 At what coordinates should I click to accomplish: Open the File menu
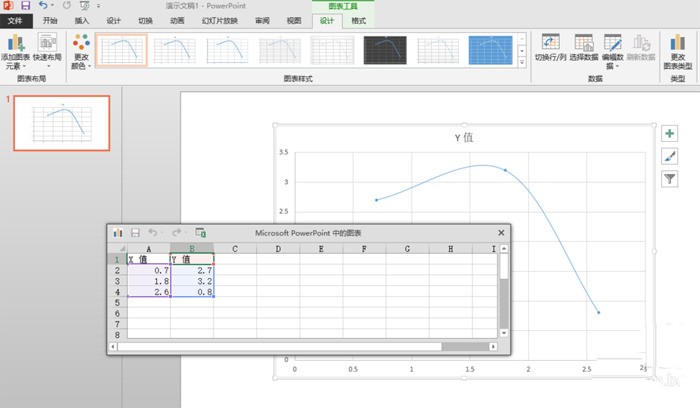click(x=15, y=21)
